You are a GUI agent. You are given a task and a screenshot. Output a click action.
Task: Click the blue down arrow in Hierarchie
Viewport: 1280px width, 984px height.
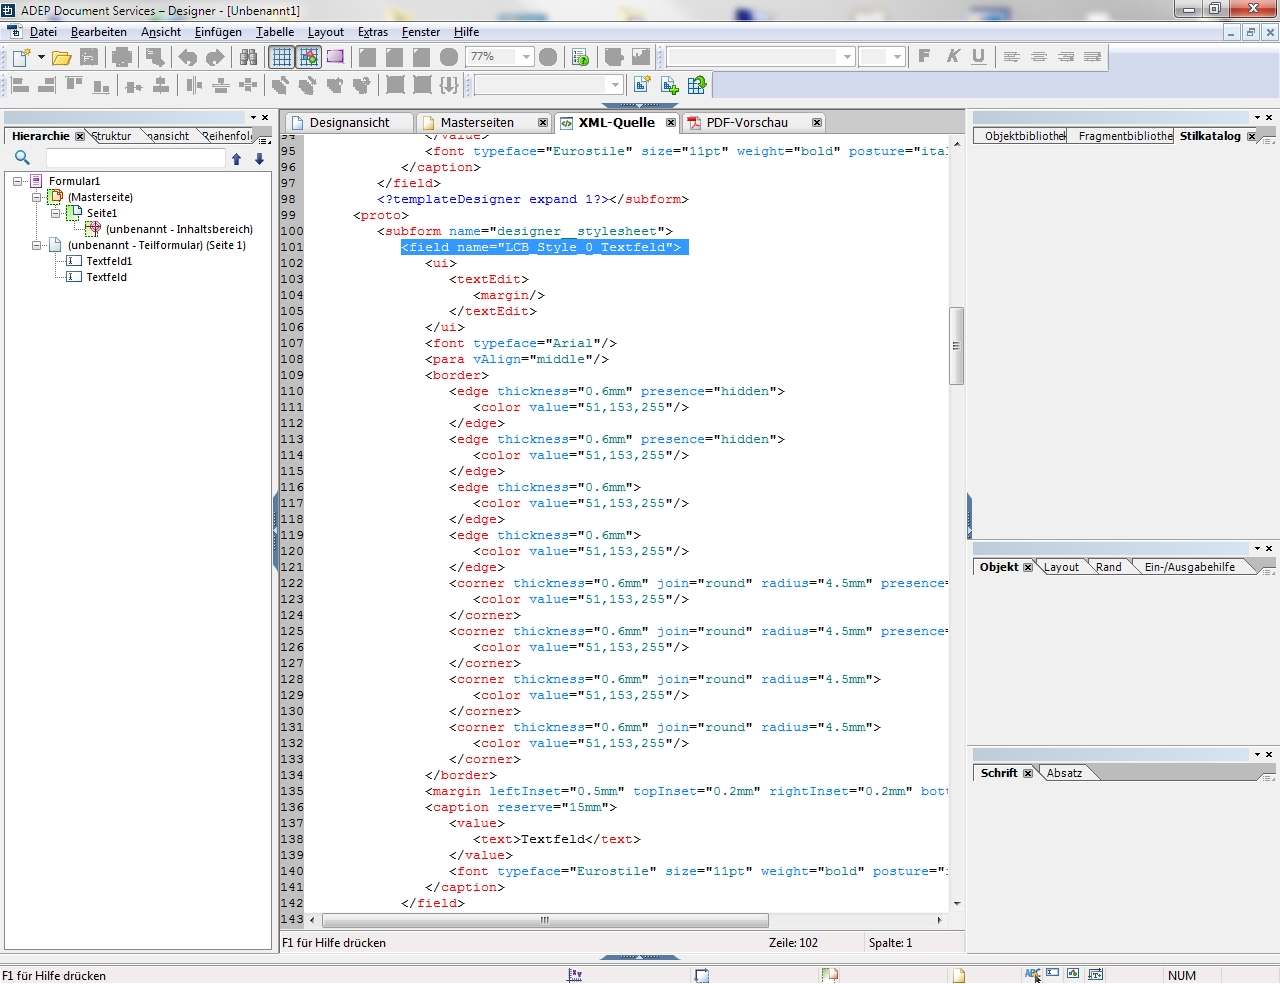pyautogui.click(x=259, y=159)
